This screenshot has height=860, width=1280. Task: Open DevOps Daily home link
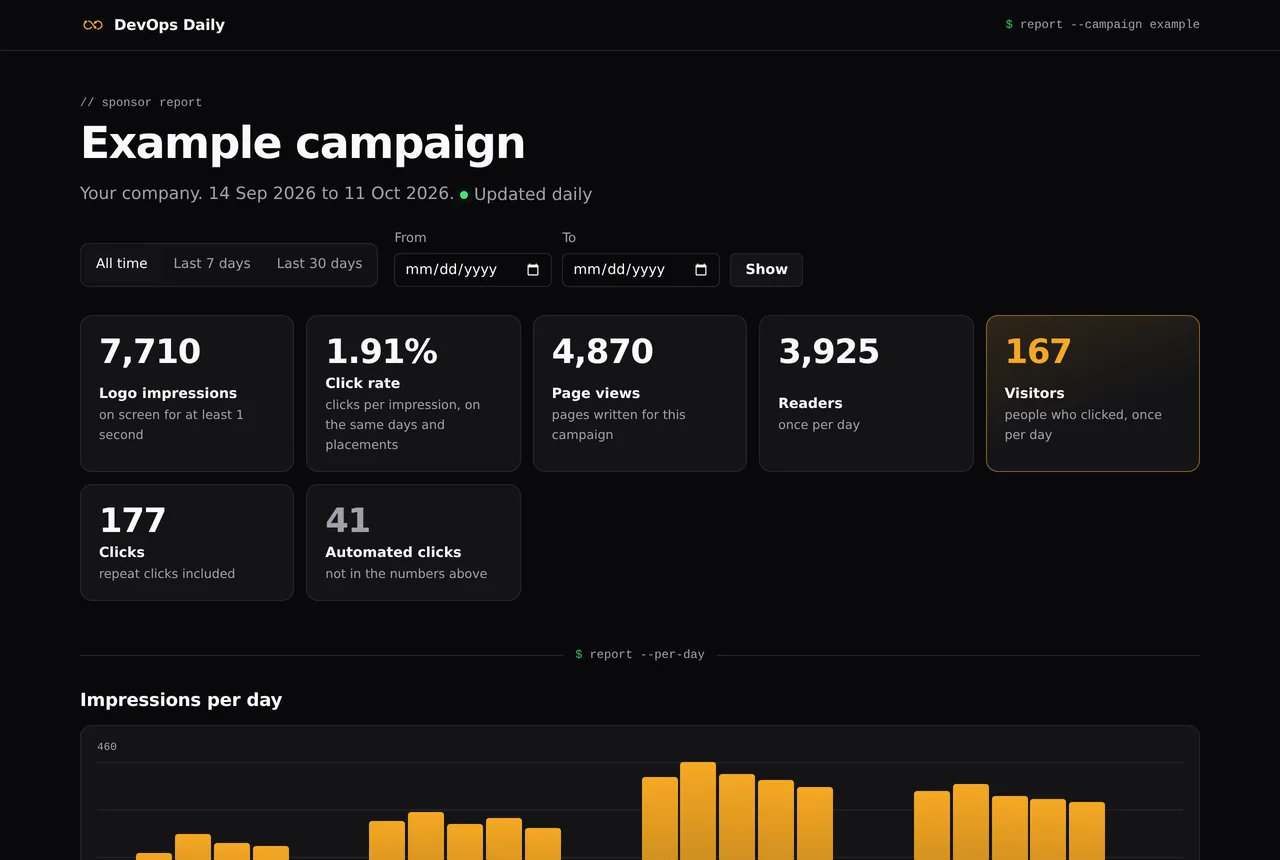point(154,25)
